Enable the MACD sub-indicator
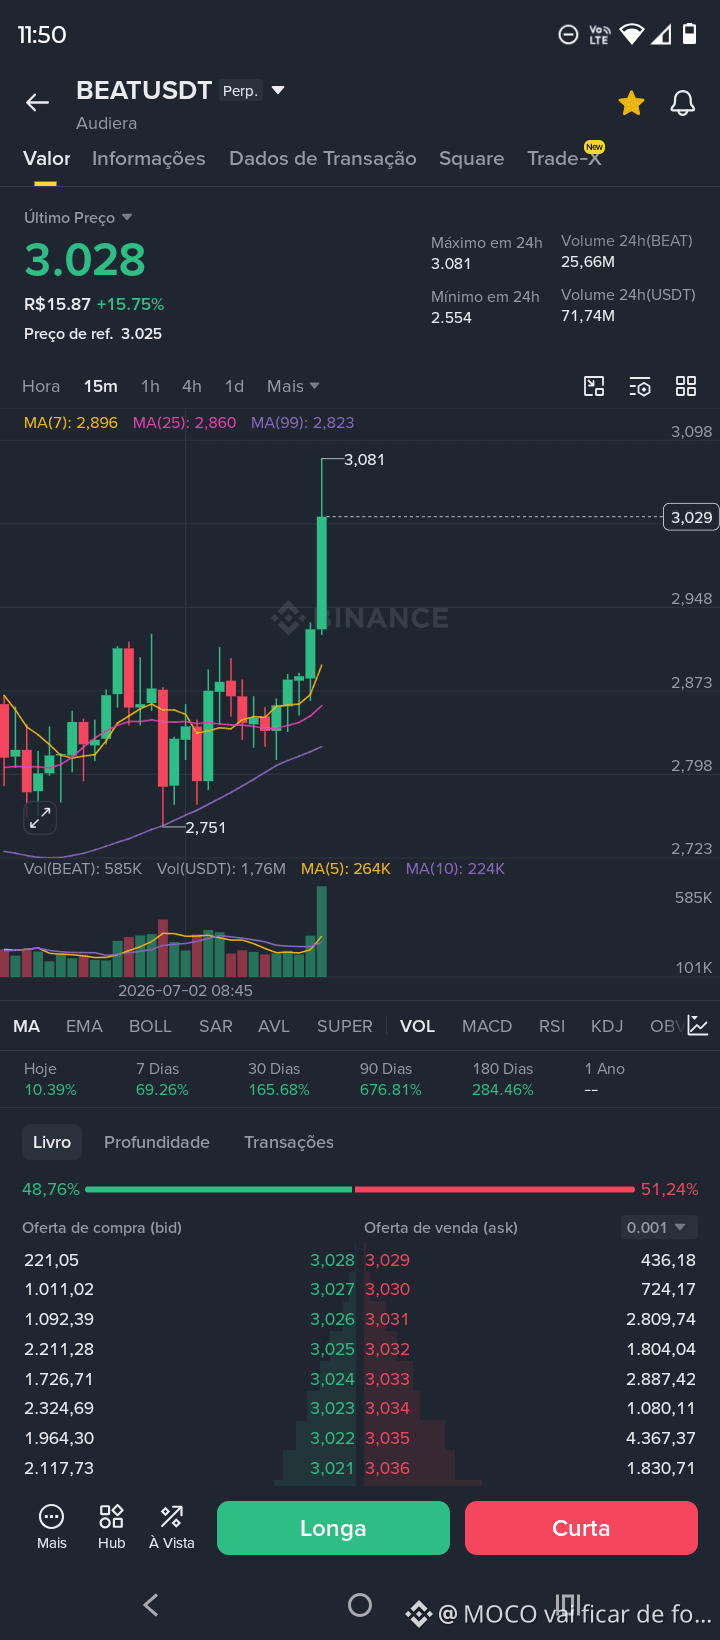720x1640 pixels. point(487,1026)
